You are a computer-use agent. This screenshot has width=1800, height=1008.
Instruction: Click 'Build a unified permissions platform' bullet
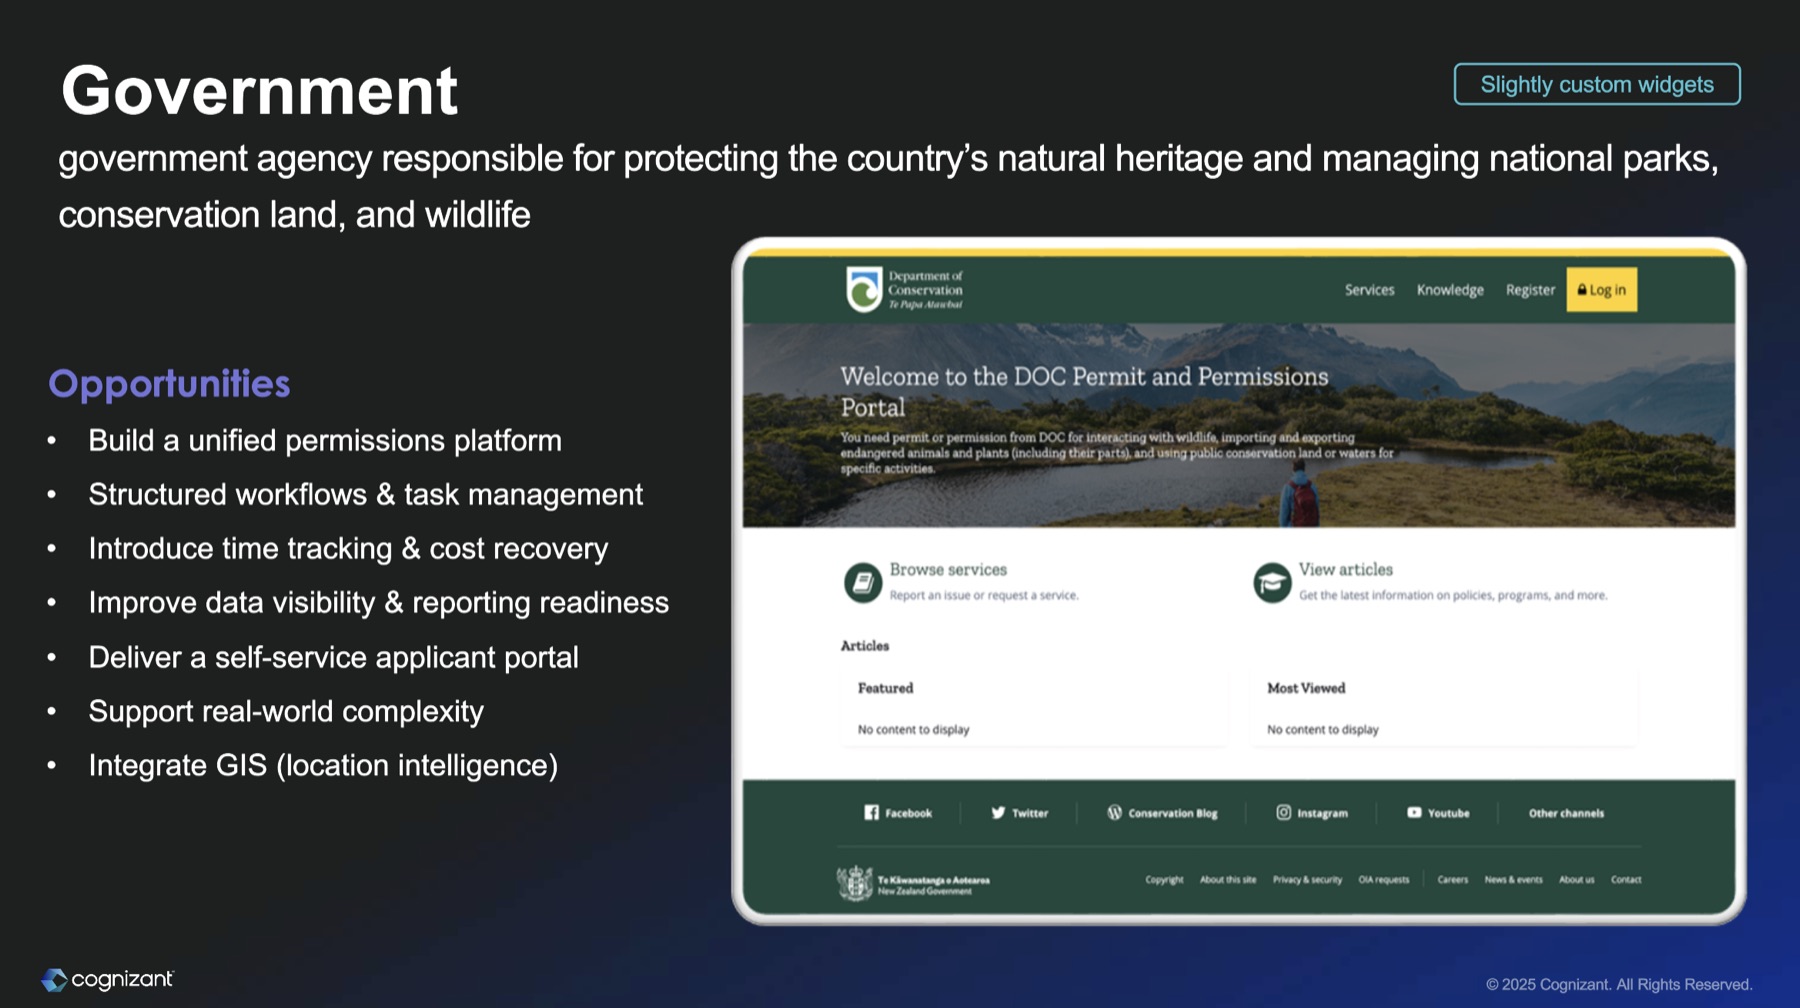coord(325,441)
